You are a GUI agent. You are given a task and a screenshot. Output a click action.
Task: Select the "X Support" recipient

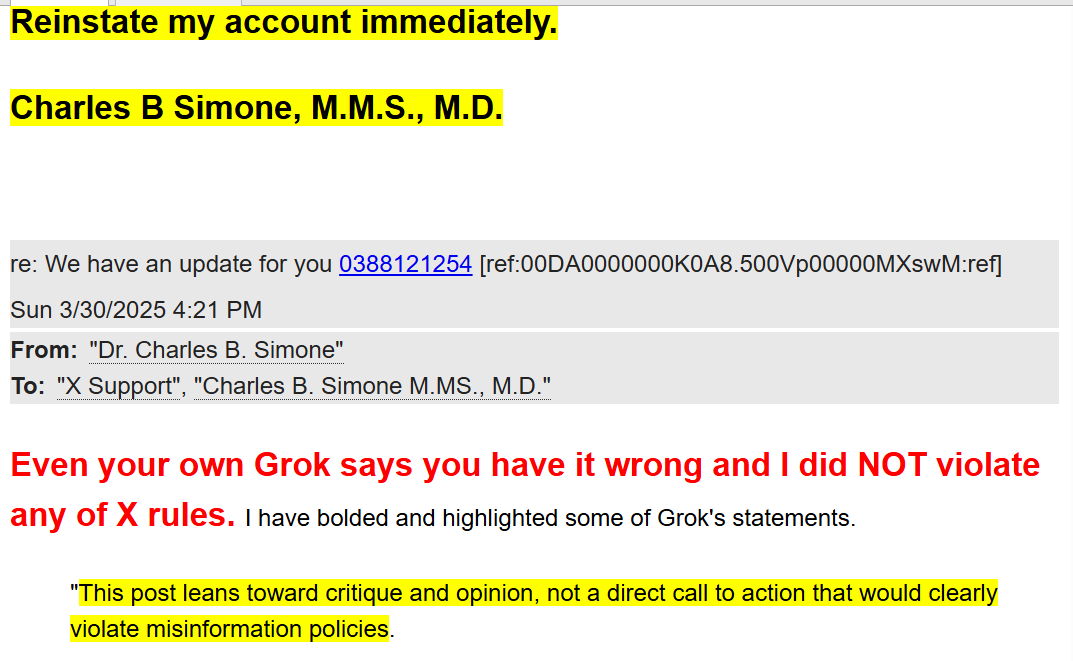pyautogui.click(x=118, y=387)
